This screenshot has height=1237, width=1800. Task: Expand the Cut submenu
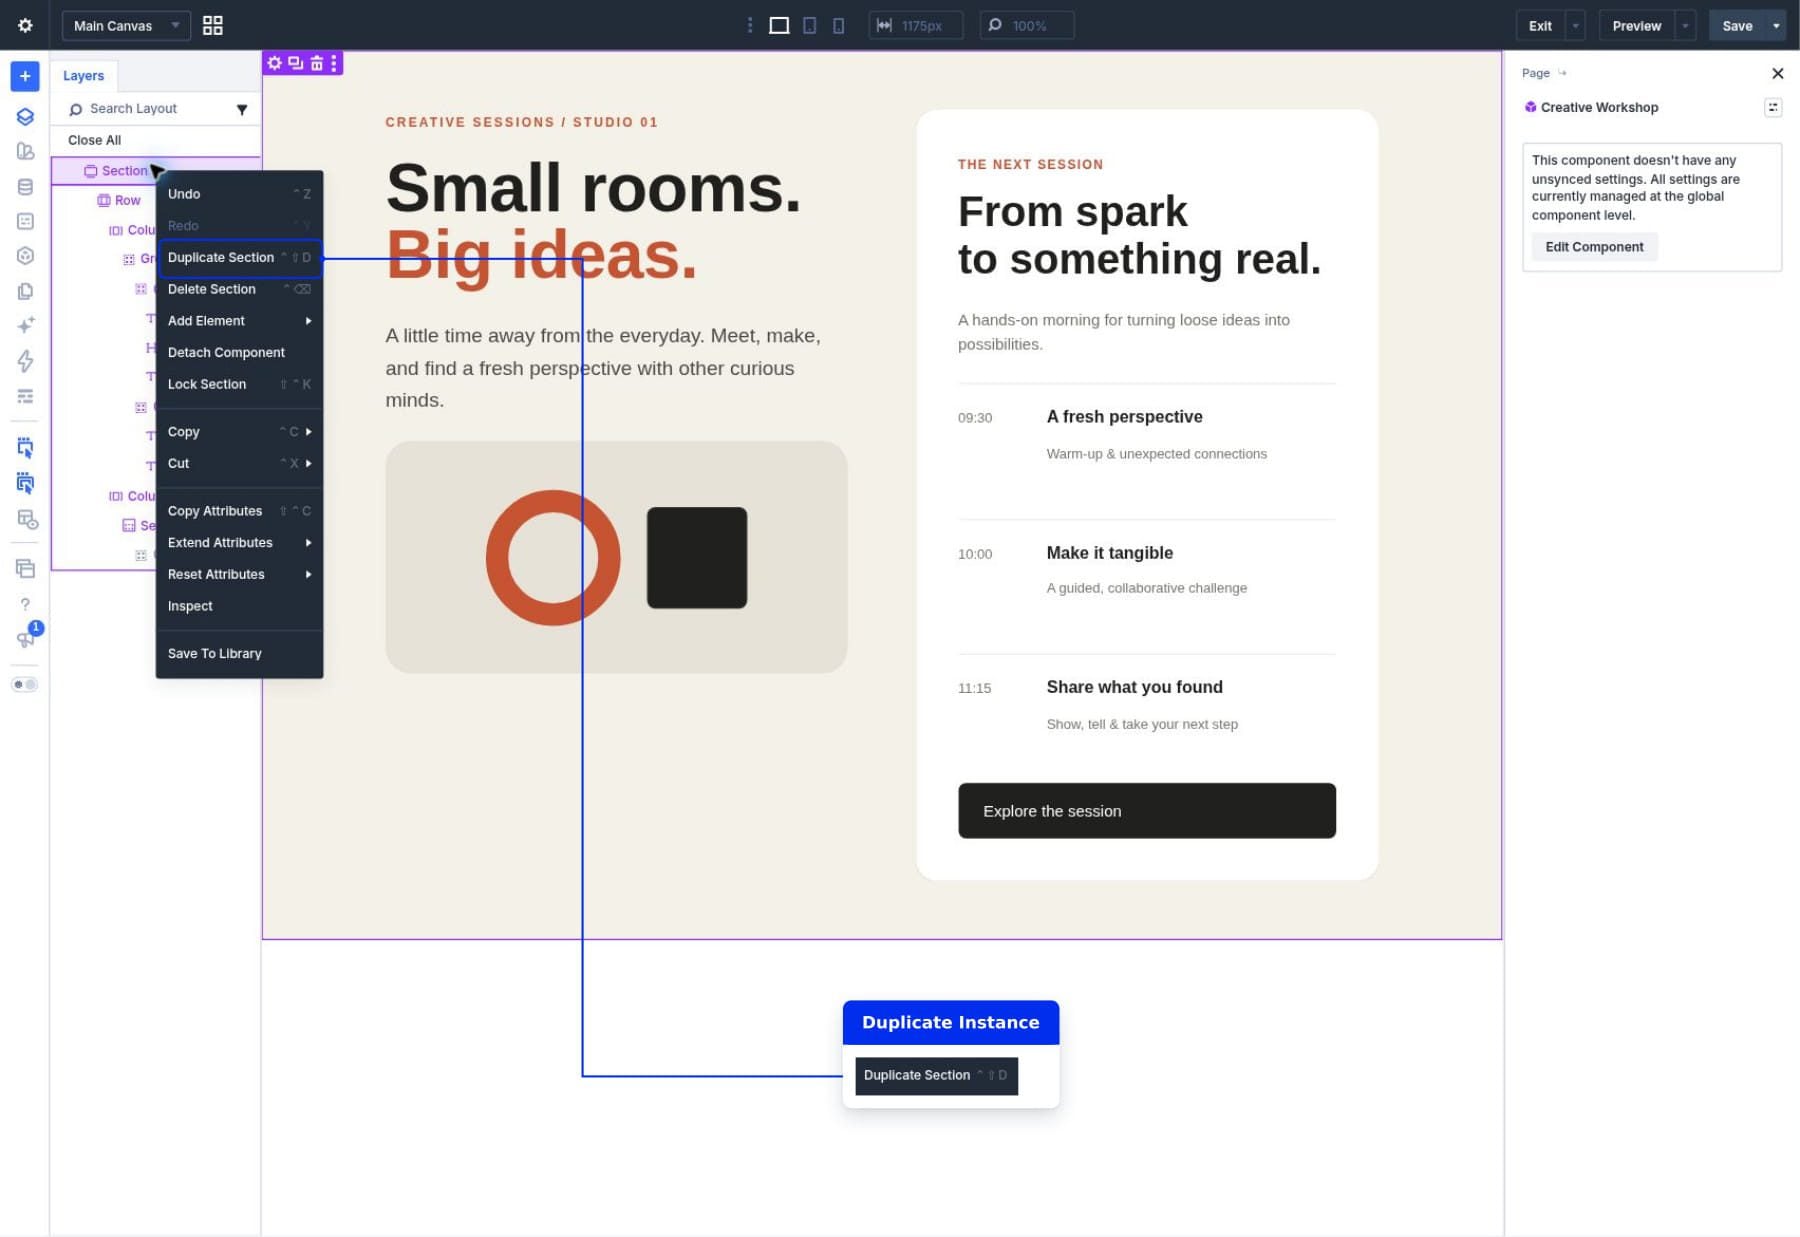pyautogui.click(x=239, y=464)
